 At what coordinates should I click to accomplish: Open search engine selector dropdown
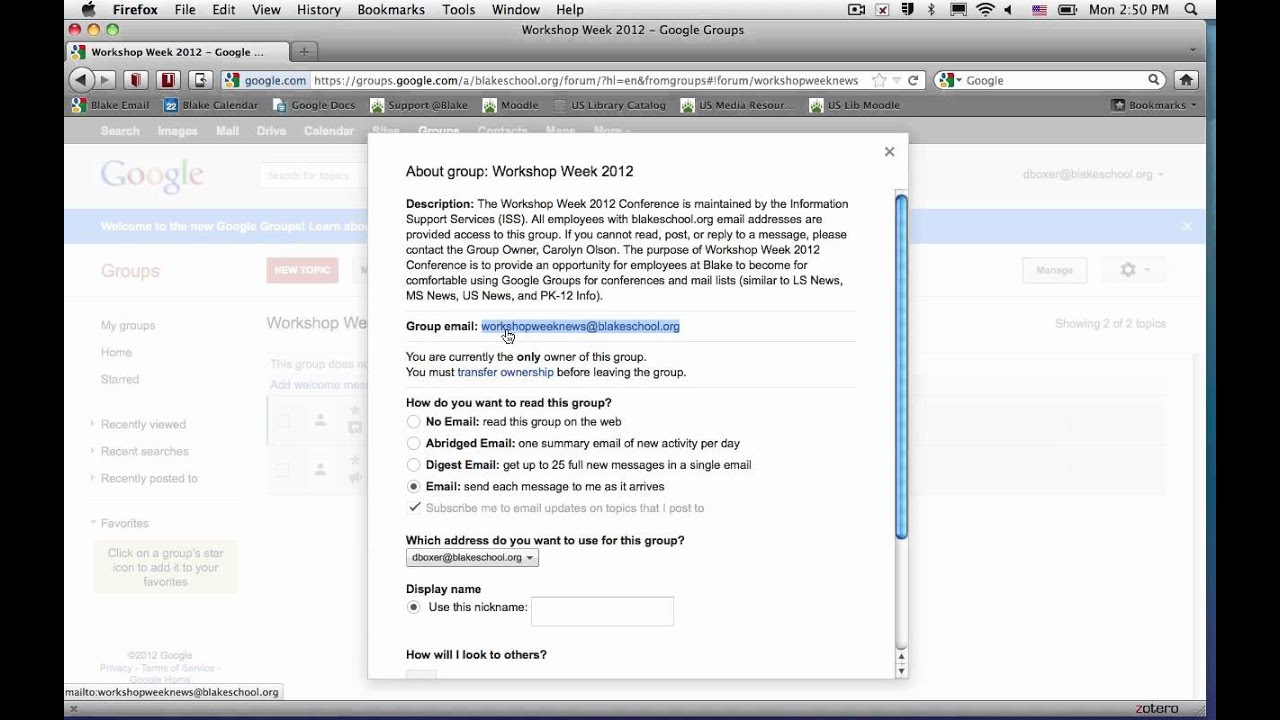pos(950,80)
